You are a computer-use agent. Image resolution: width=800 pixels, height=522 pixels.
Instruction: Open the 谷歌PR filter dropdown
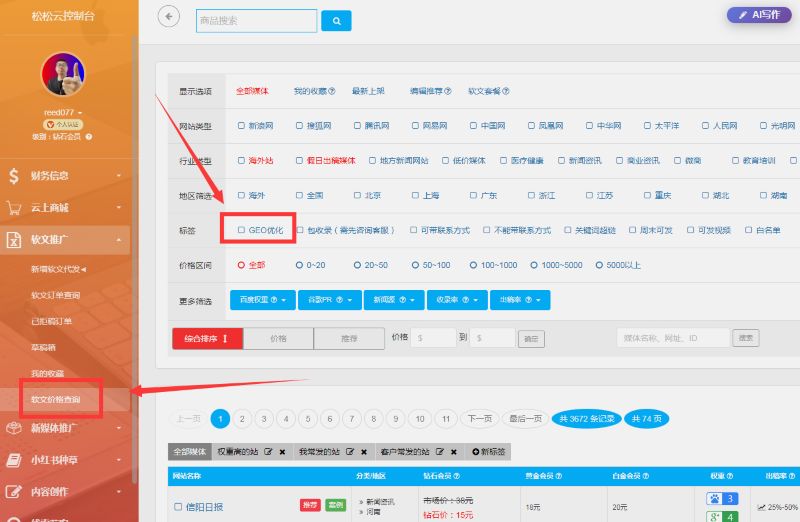330,300
